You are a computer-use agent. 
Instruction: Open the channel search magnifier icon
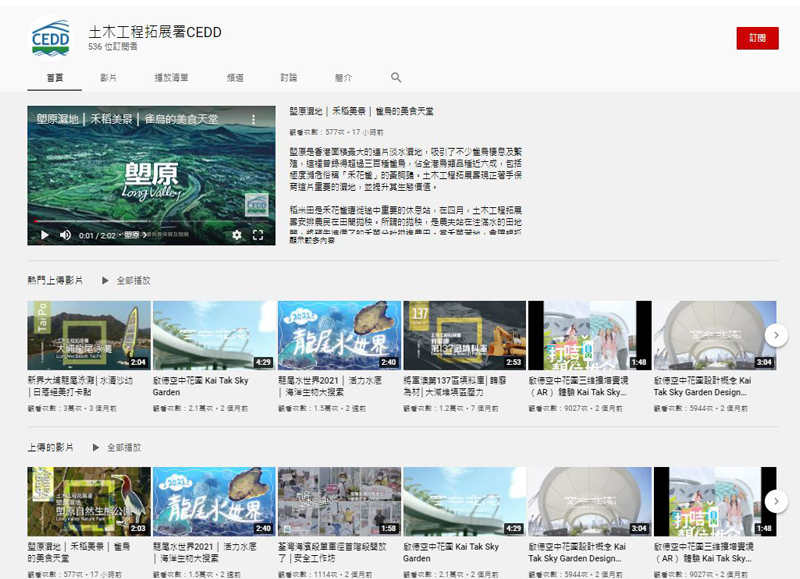(x=396, y=77)
